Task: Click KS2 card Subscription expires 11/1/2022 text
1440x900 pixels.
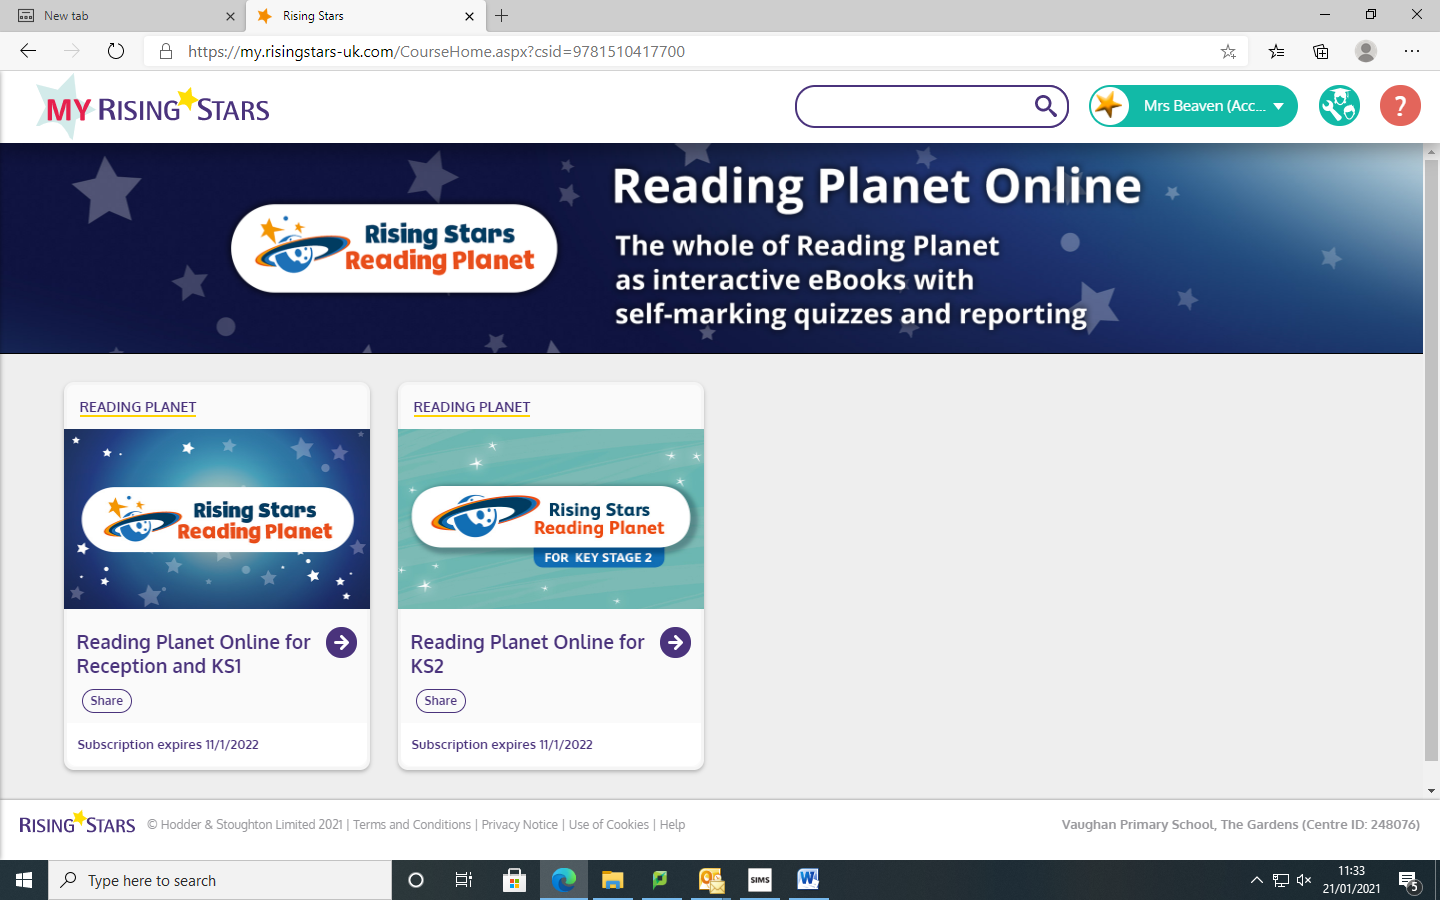Action: (502, 745)
